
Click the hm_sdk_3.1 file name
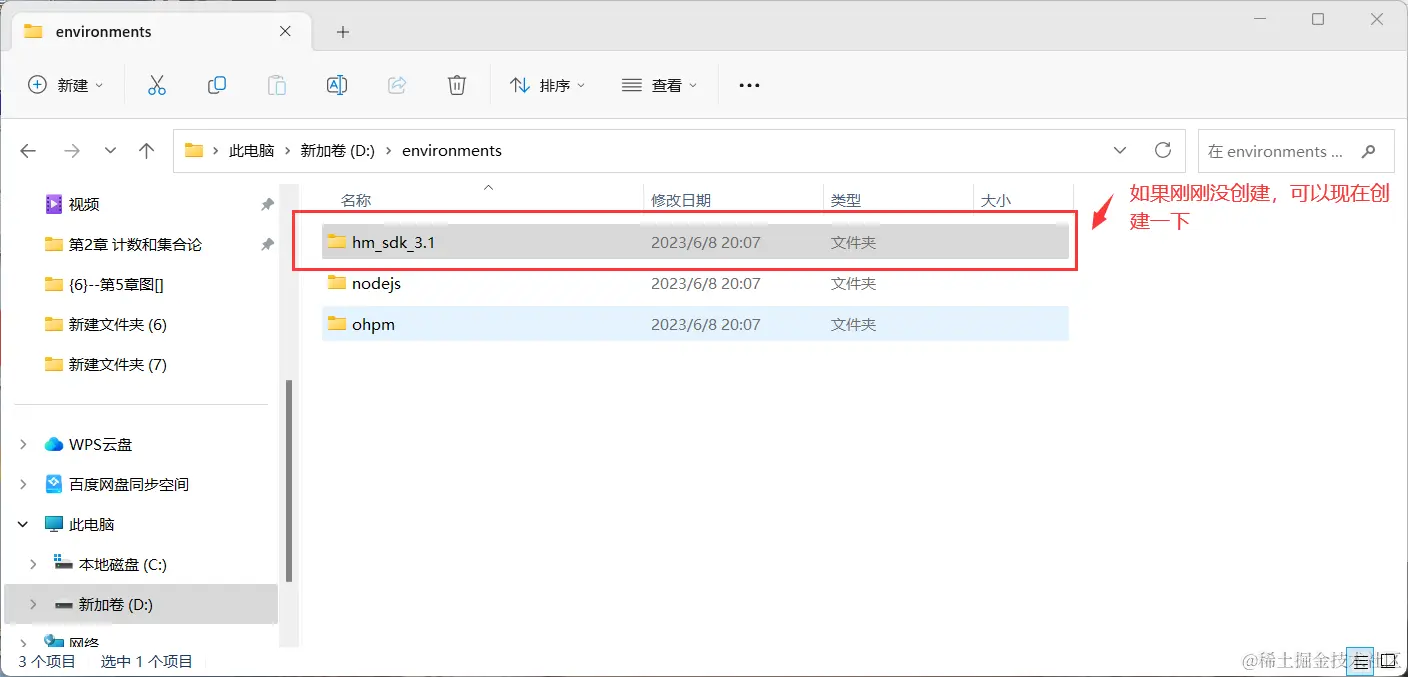[393, 242]
